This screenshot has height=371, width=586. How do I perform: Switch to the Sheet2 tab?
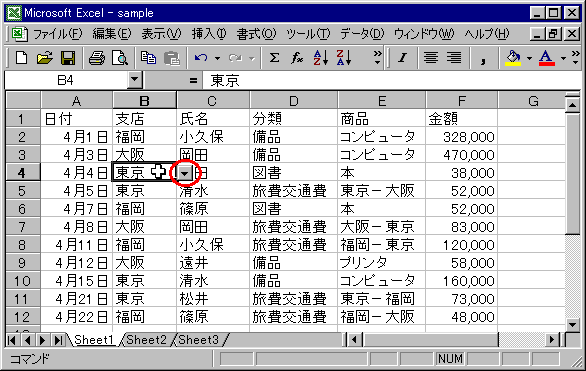click(146, 340)
